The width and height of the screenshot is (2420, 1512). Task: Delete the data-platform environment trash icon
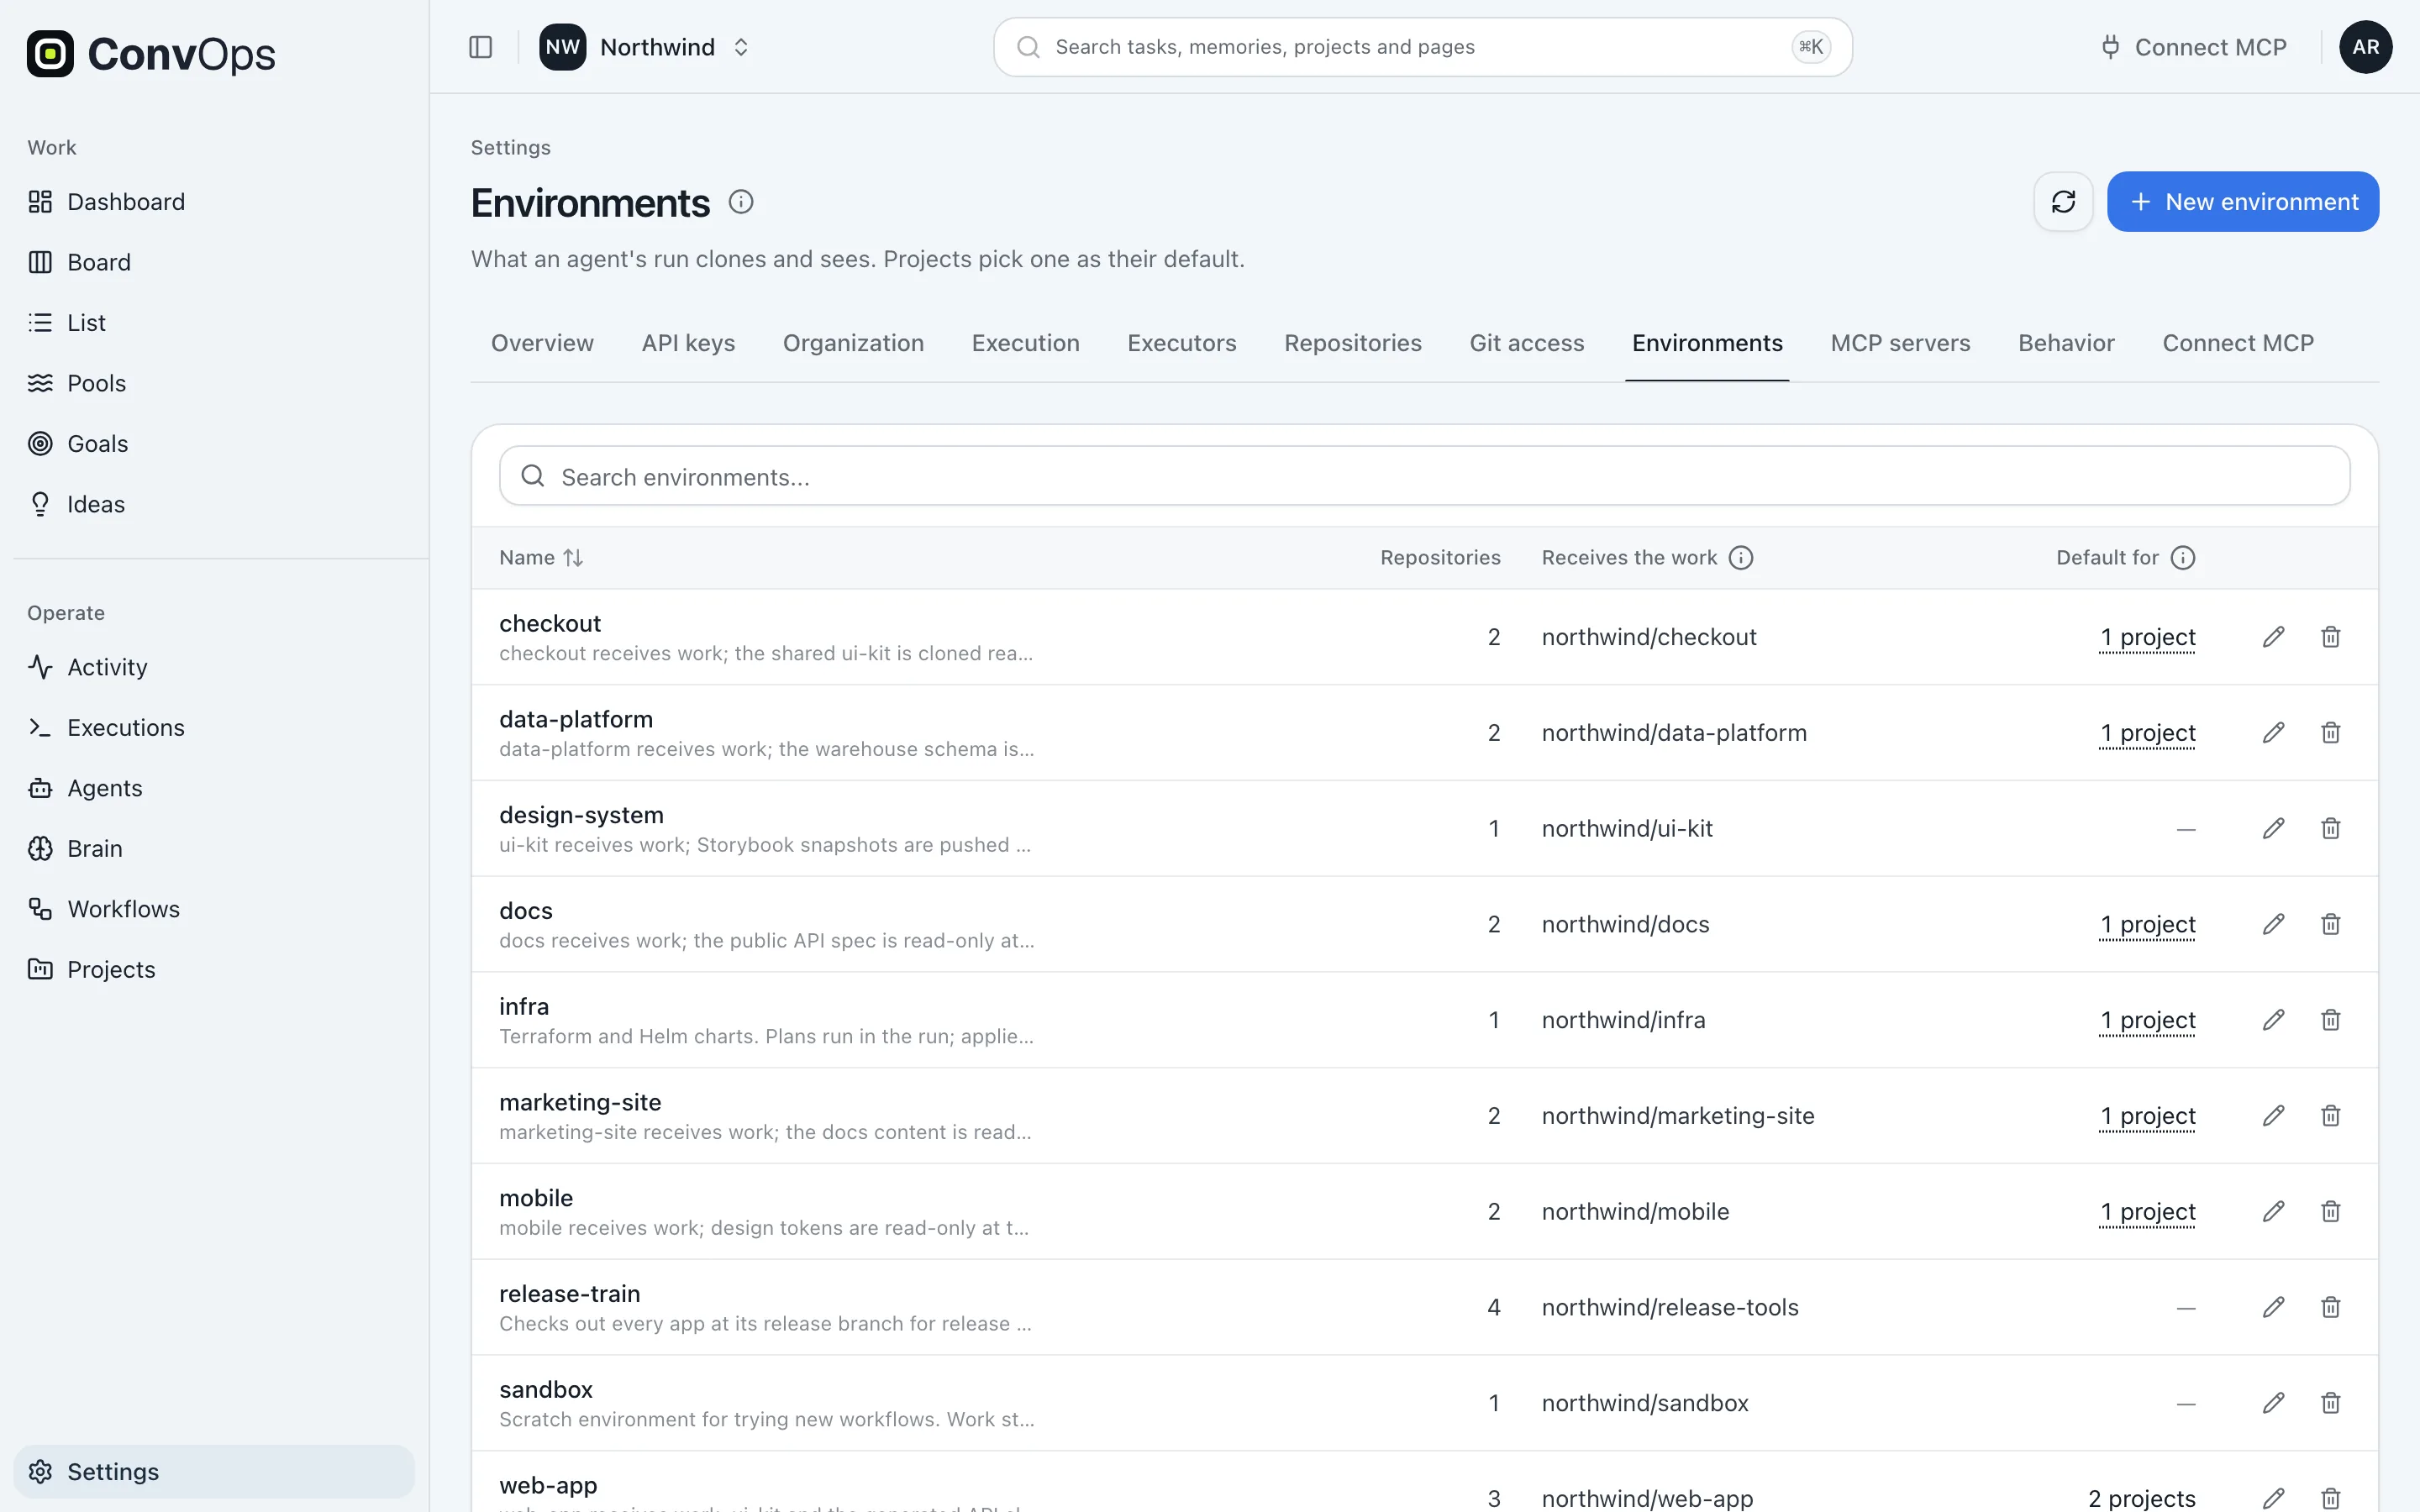[x=2330, y=733]
